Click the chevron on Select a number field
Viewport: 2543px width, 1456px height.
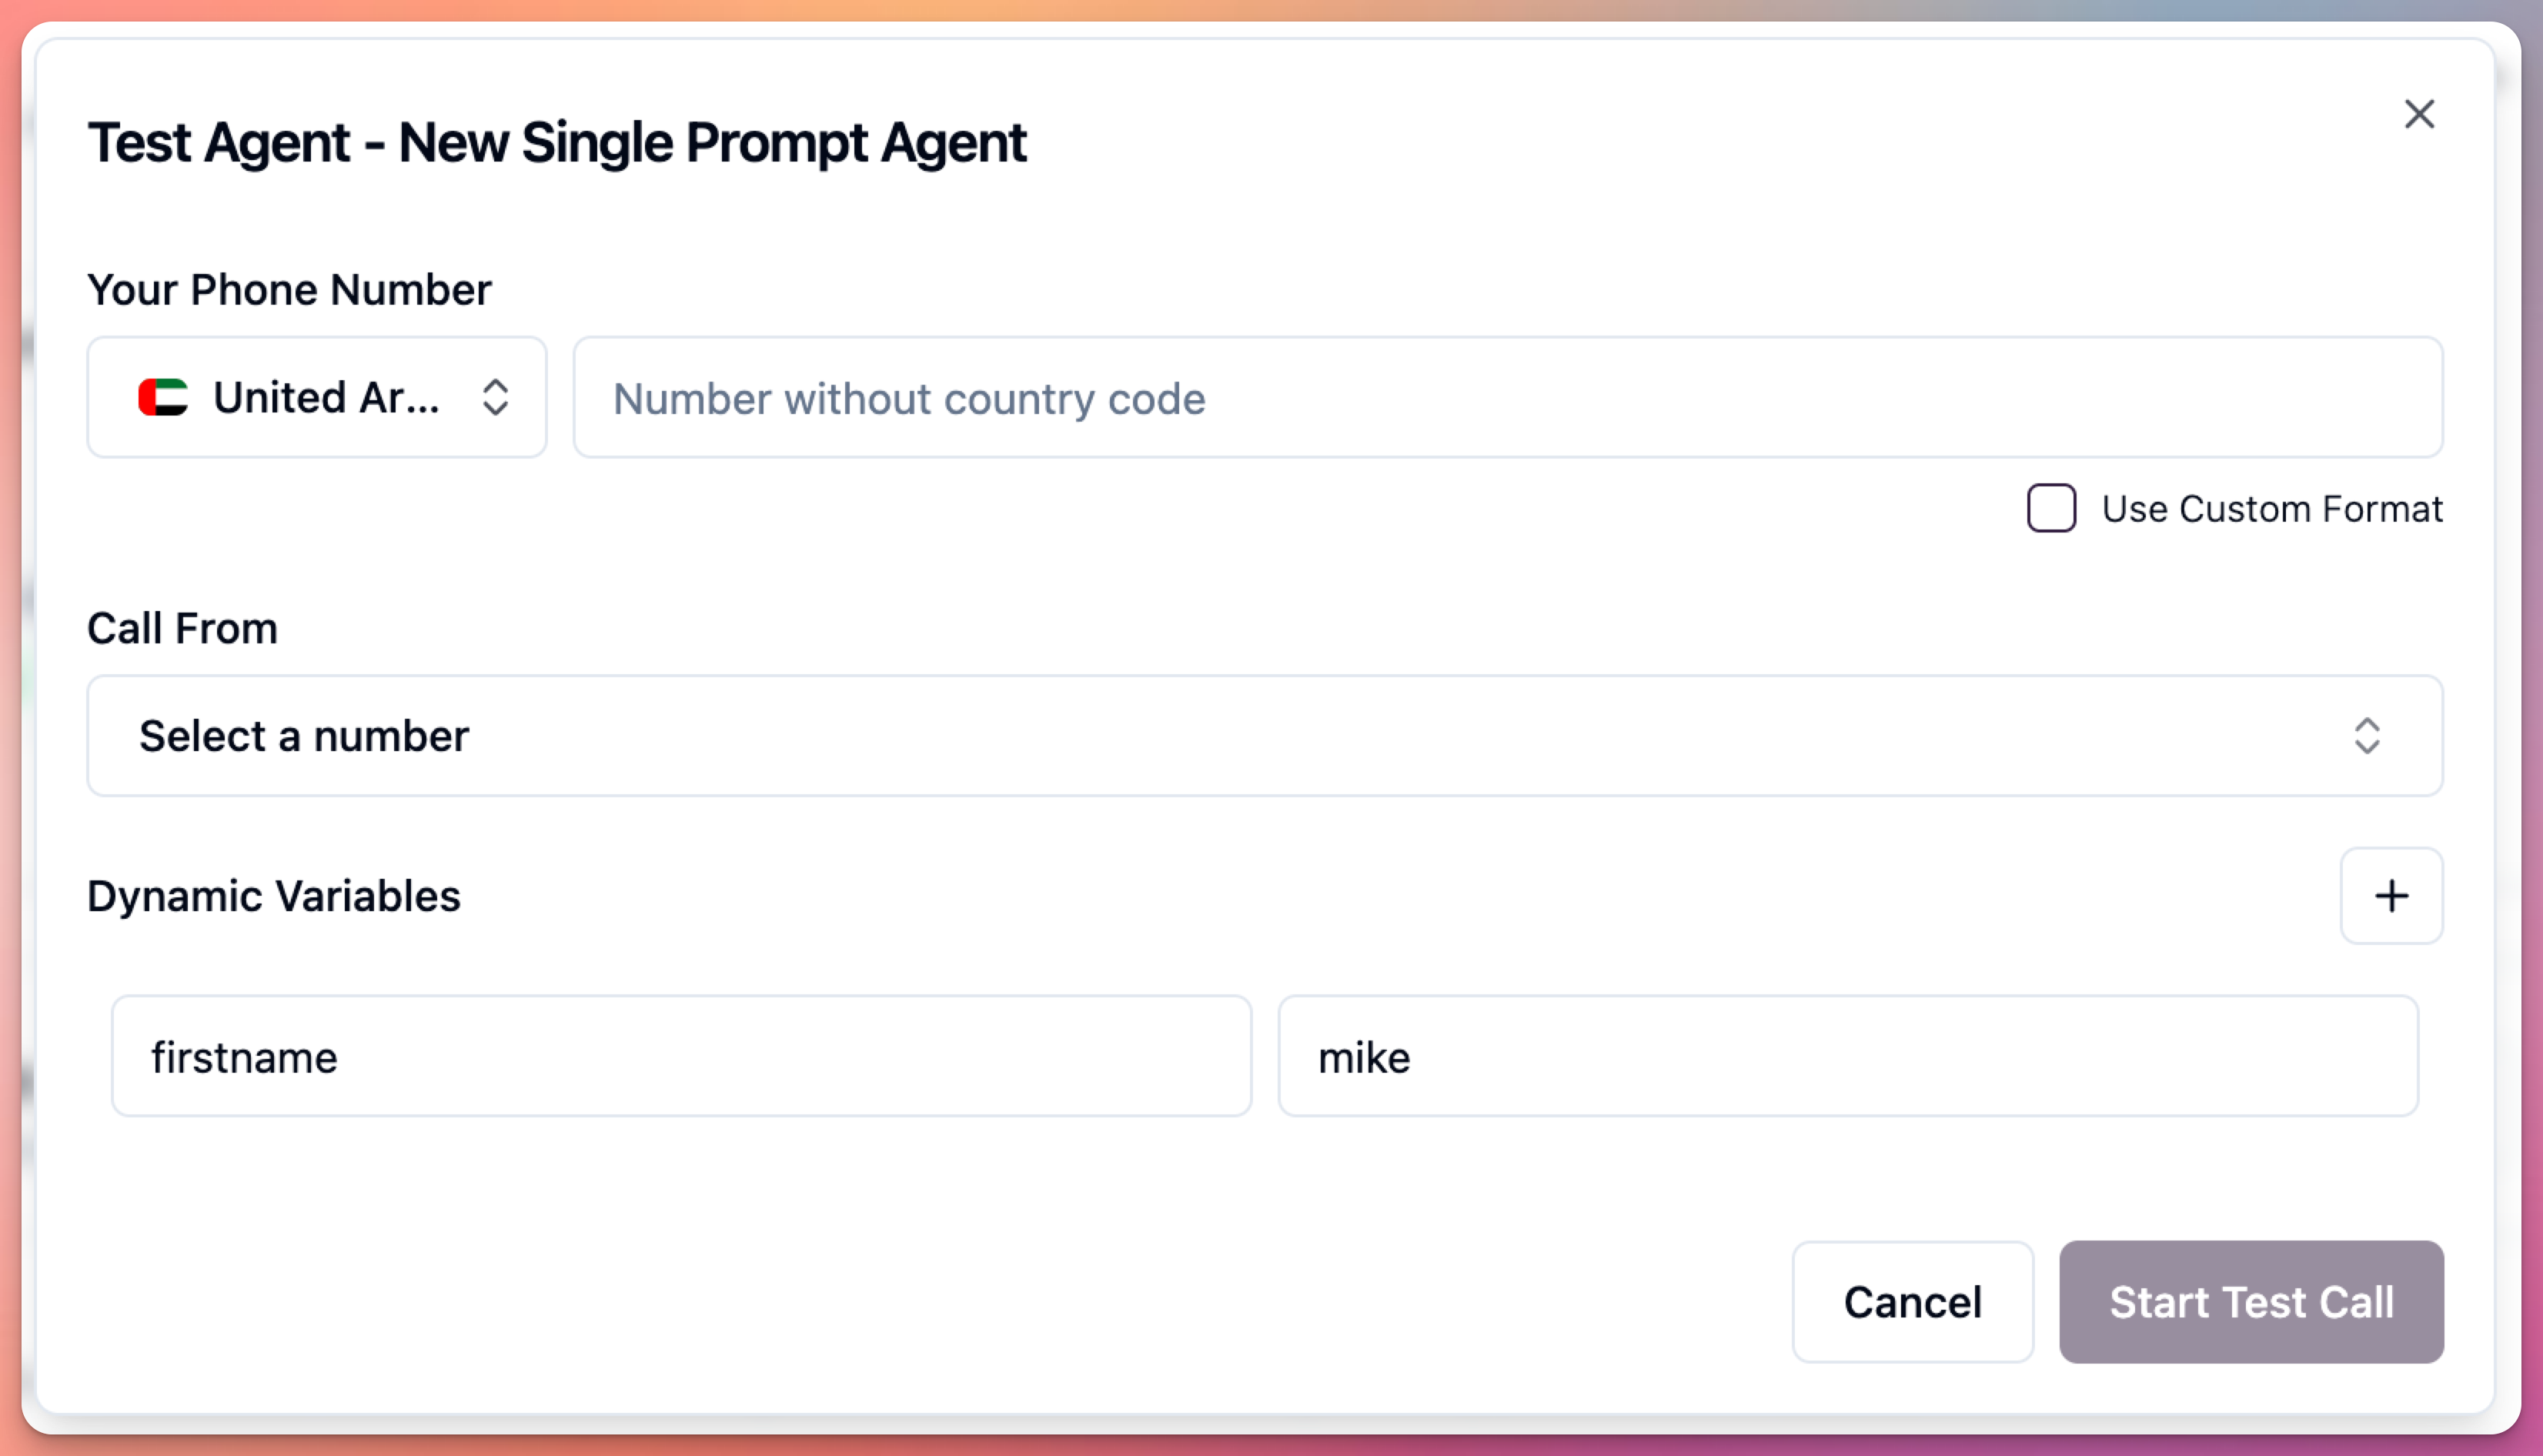tap(2368, 737)
